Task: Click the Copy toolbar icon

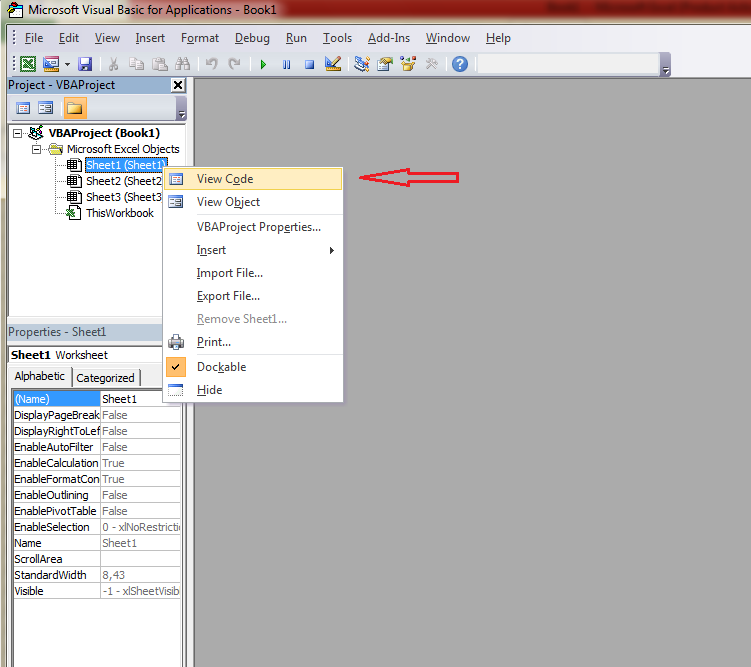Action: (x=137, y=64)
